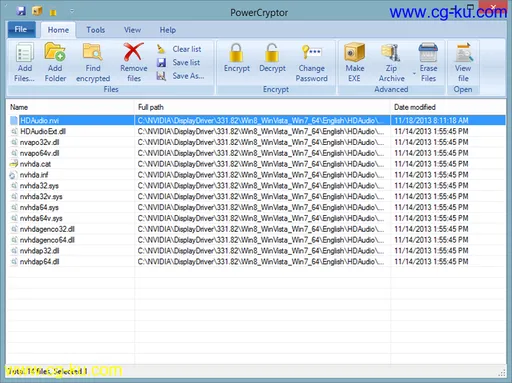
Task: Sort by the Name column header
Action: (x=70, y=107)
